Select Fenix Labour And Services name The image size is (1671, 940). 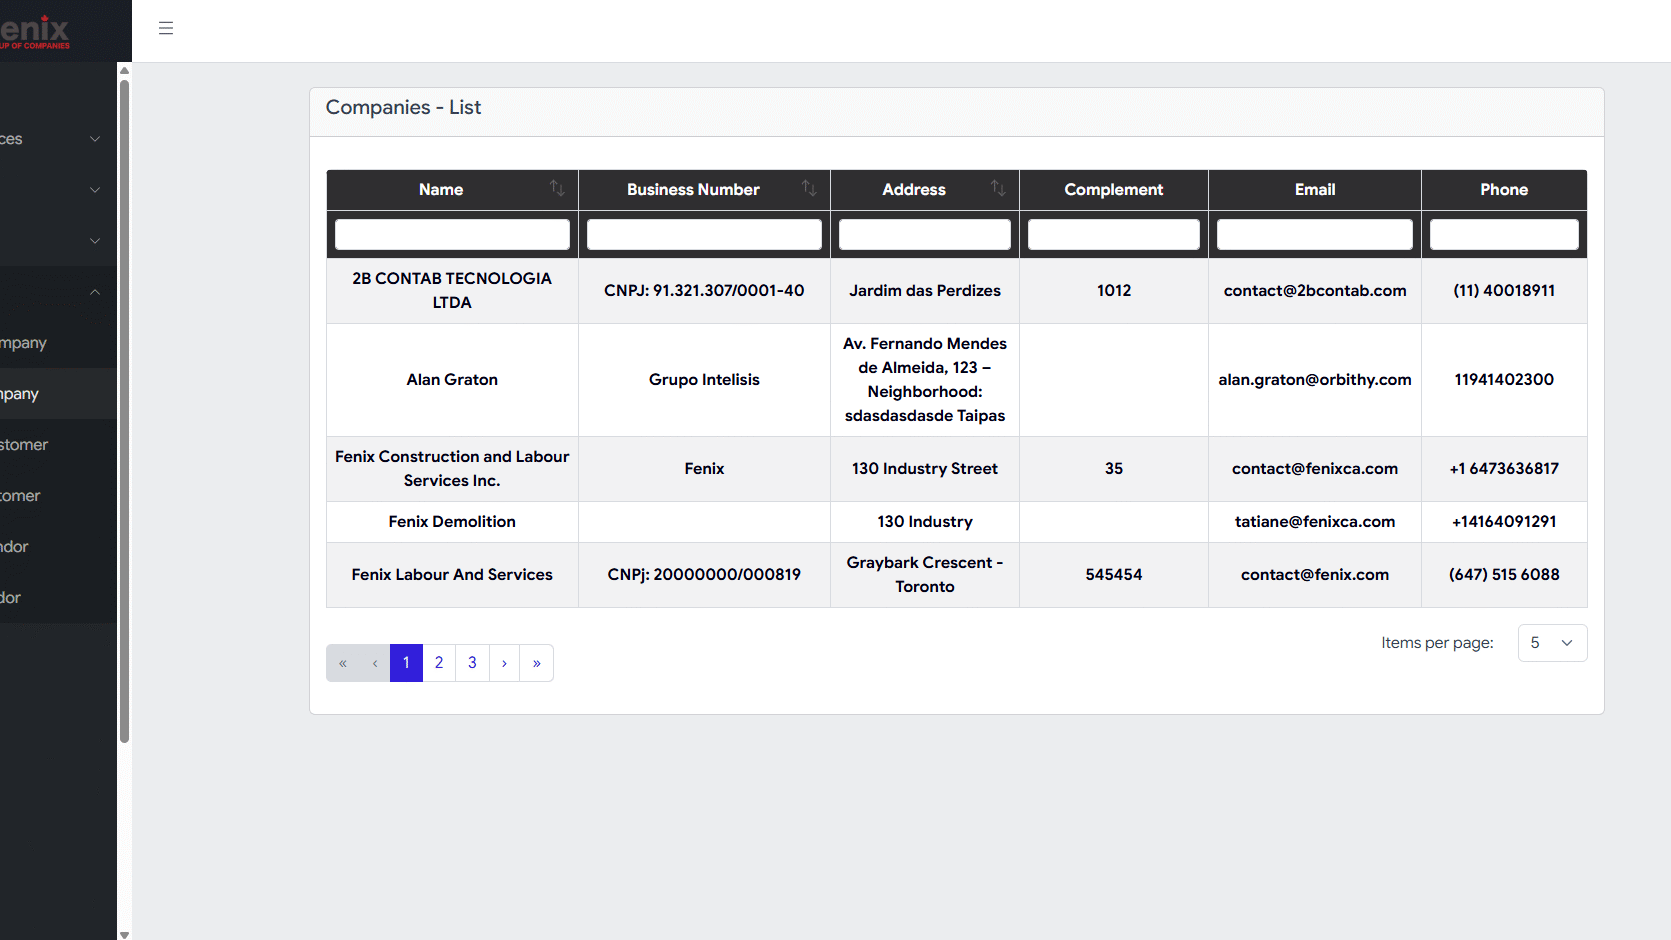(452, 575)
